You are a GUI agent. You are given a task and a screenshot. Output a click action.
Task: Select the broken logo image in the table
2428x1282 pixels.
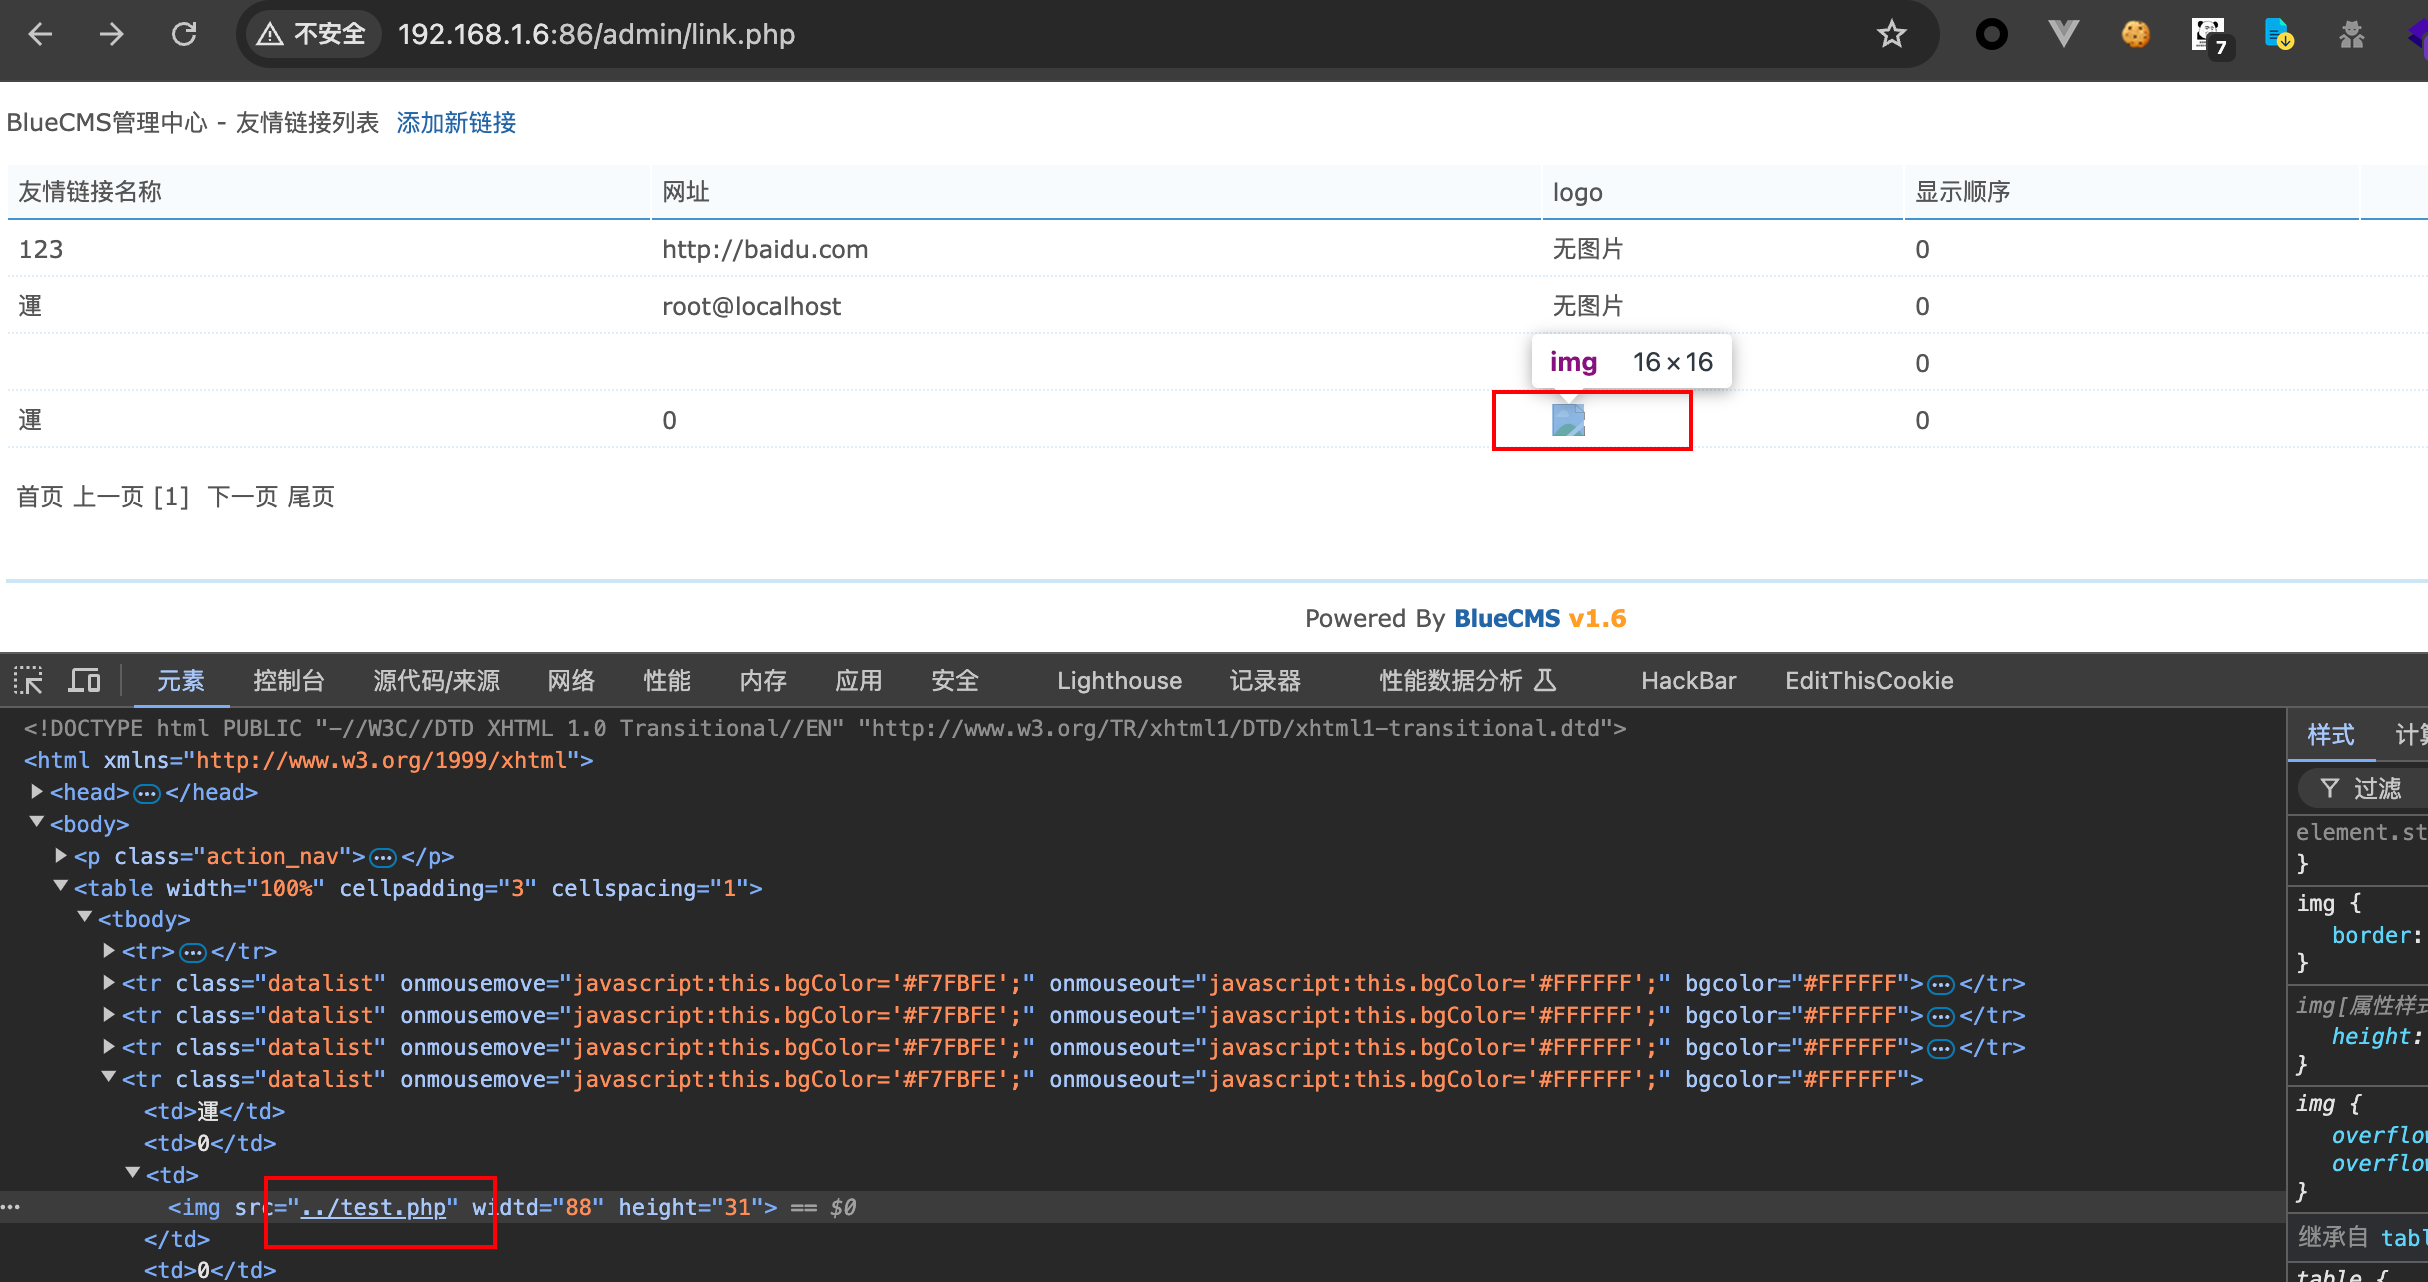tap(1568, 420)
